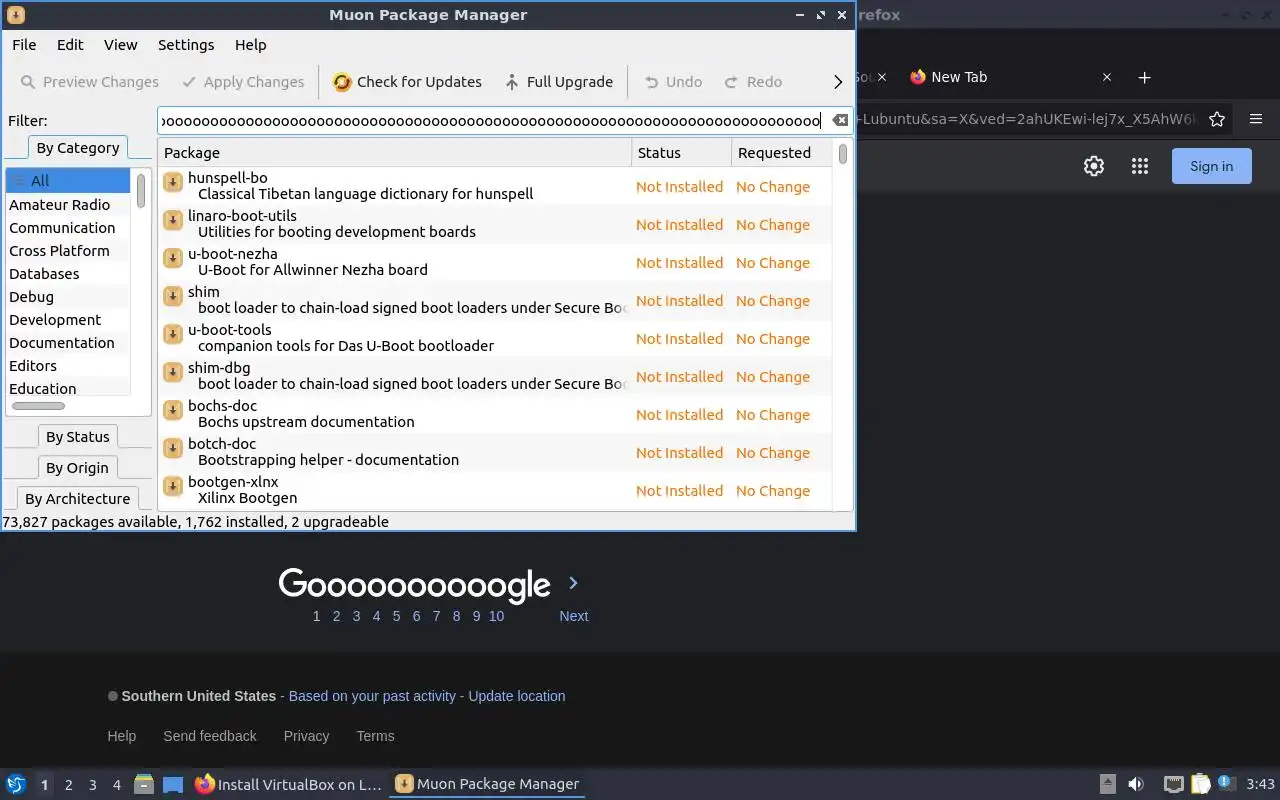Image resolution: width=1280 pixels, height=800 pixels.
Task: Sort by the Status column header
Action: [x=681, y=153]
